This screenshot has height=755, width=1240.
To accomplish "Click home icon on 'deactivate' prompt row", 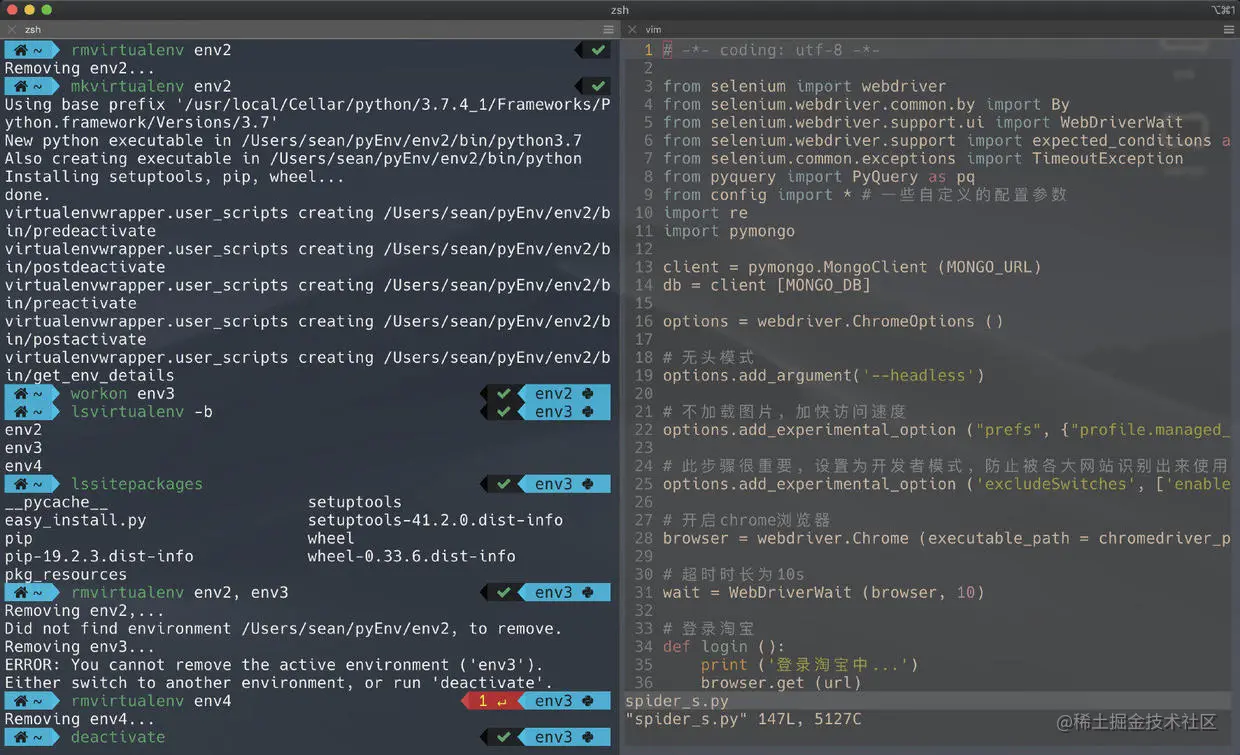I will pos(20,737).
